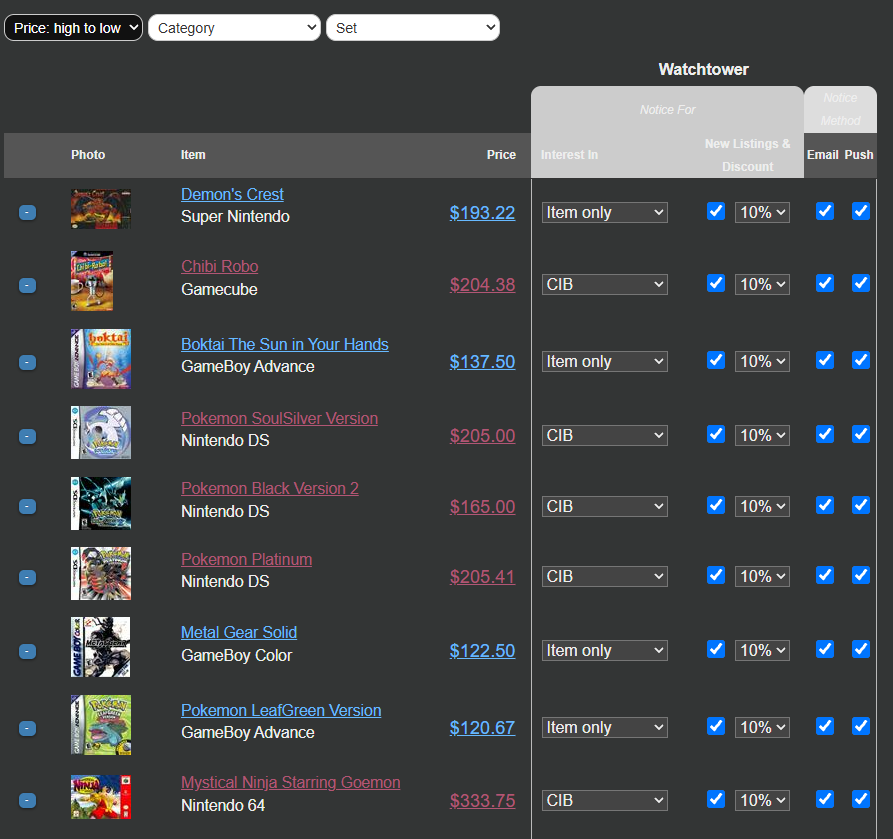Click the Item column header
This screenshot has height=839, width=893.
coord(193,154)
